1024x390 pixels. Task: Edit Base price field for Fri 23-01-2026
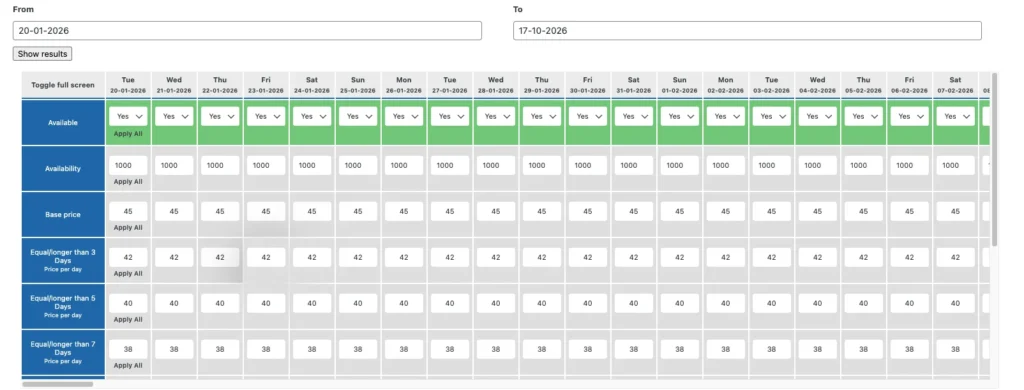[x=266, y=212]
